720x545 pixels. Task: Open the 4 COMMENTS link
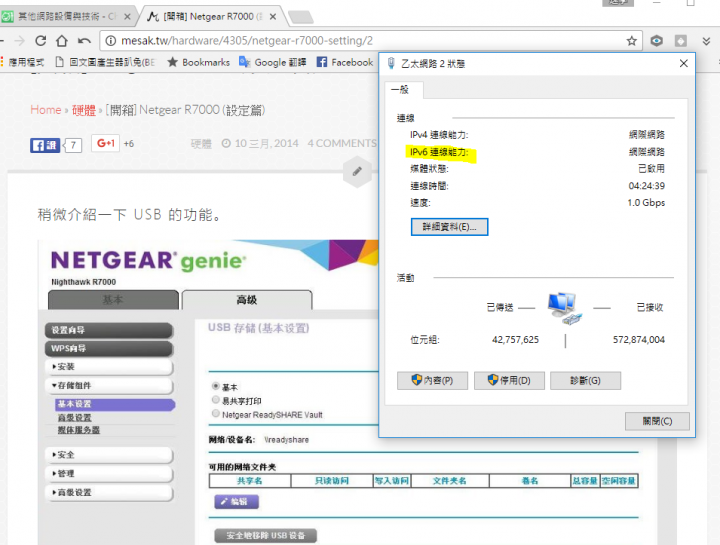342,143
